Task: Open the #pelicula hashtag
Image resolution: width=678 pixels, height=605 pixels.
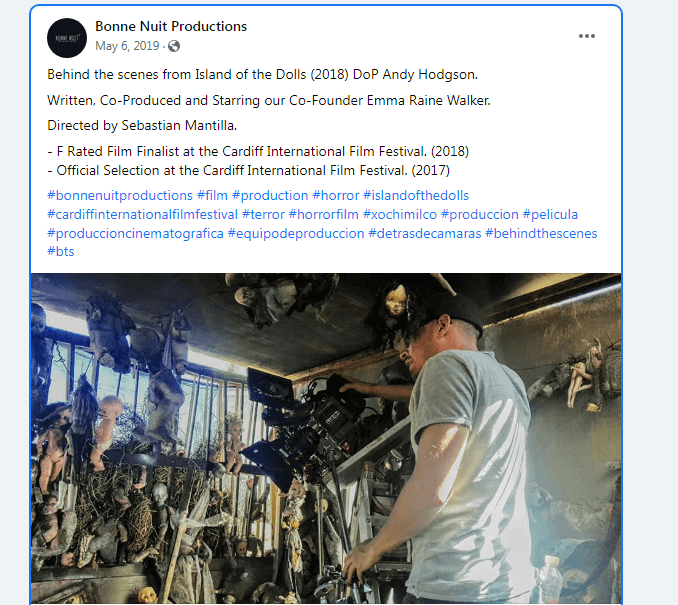Action: (550, 214)
